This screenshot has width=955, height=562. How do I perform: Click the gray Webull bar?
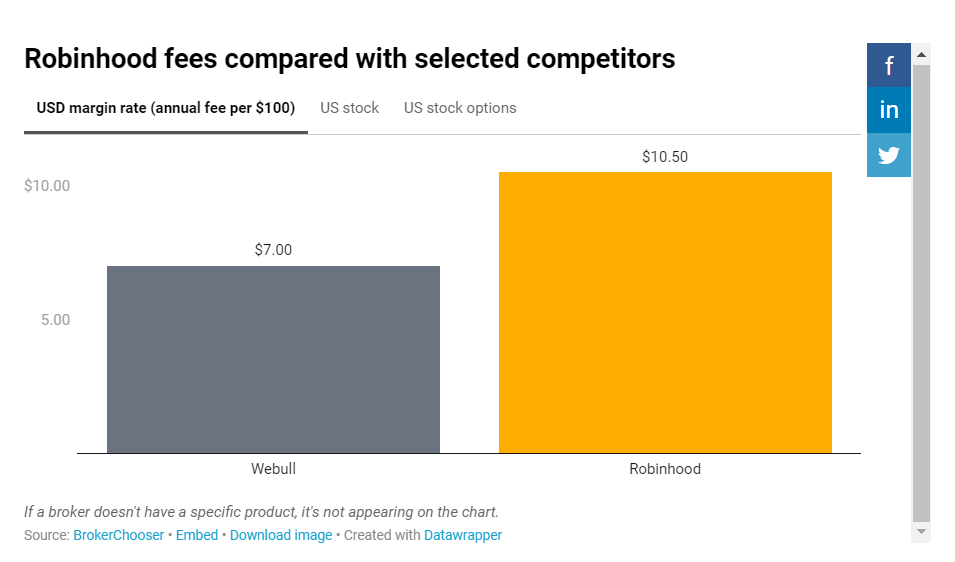click(x=273, y=360)
